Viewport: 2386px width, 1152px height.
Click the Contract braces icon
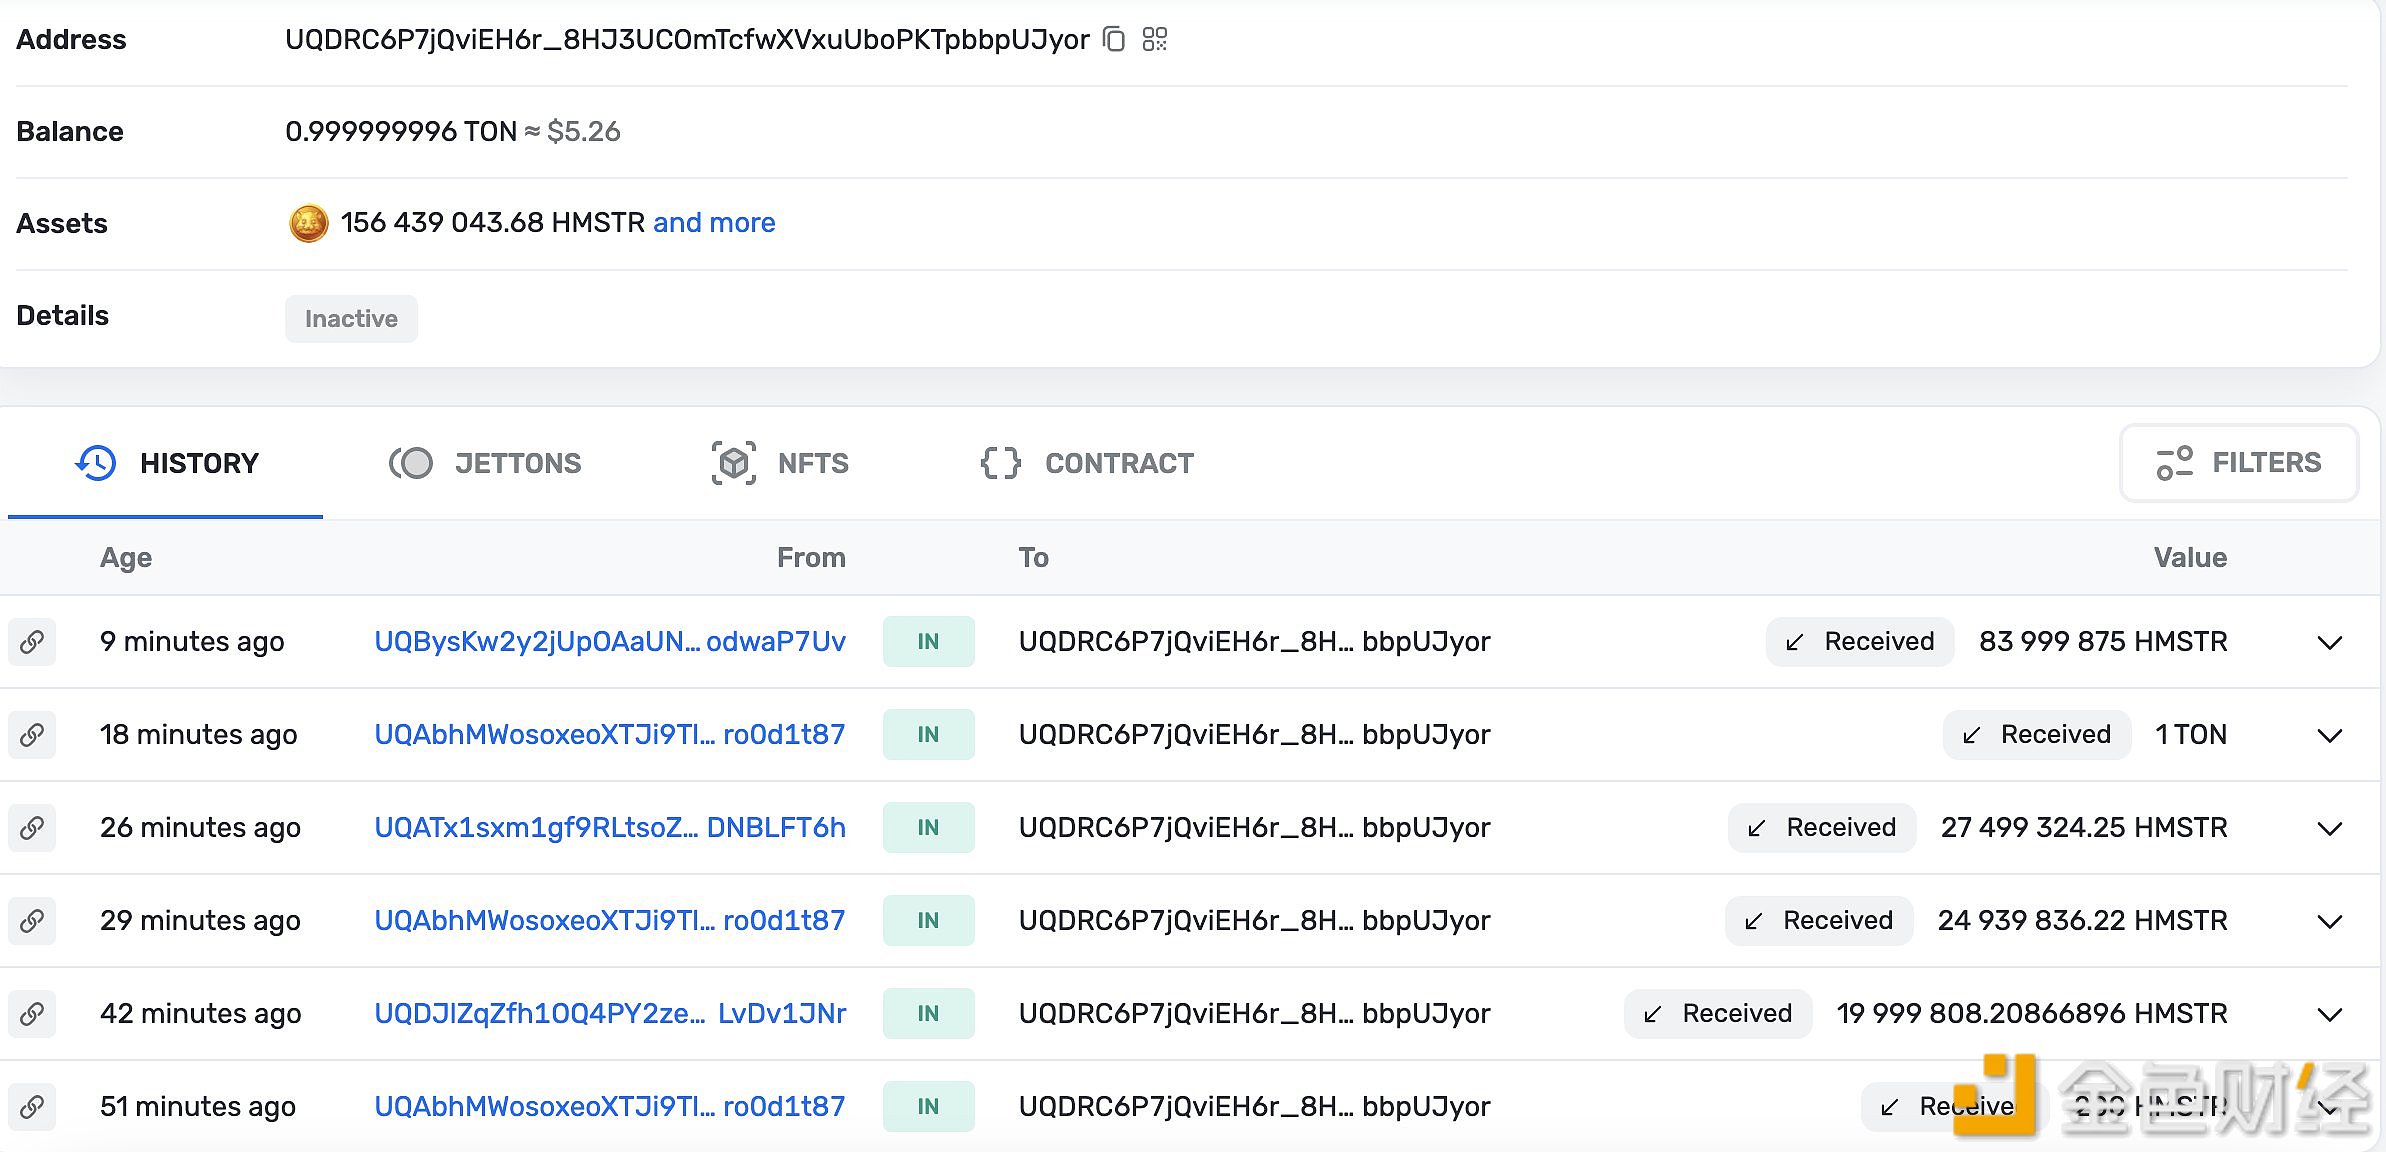(1000, 463)
